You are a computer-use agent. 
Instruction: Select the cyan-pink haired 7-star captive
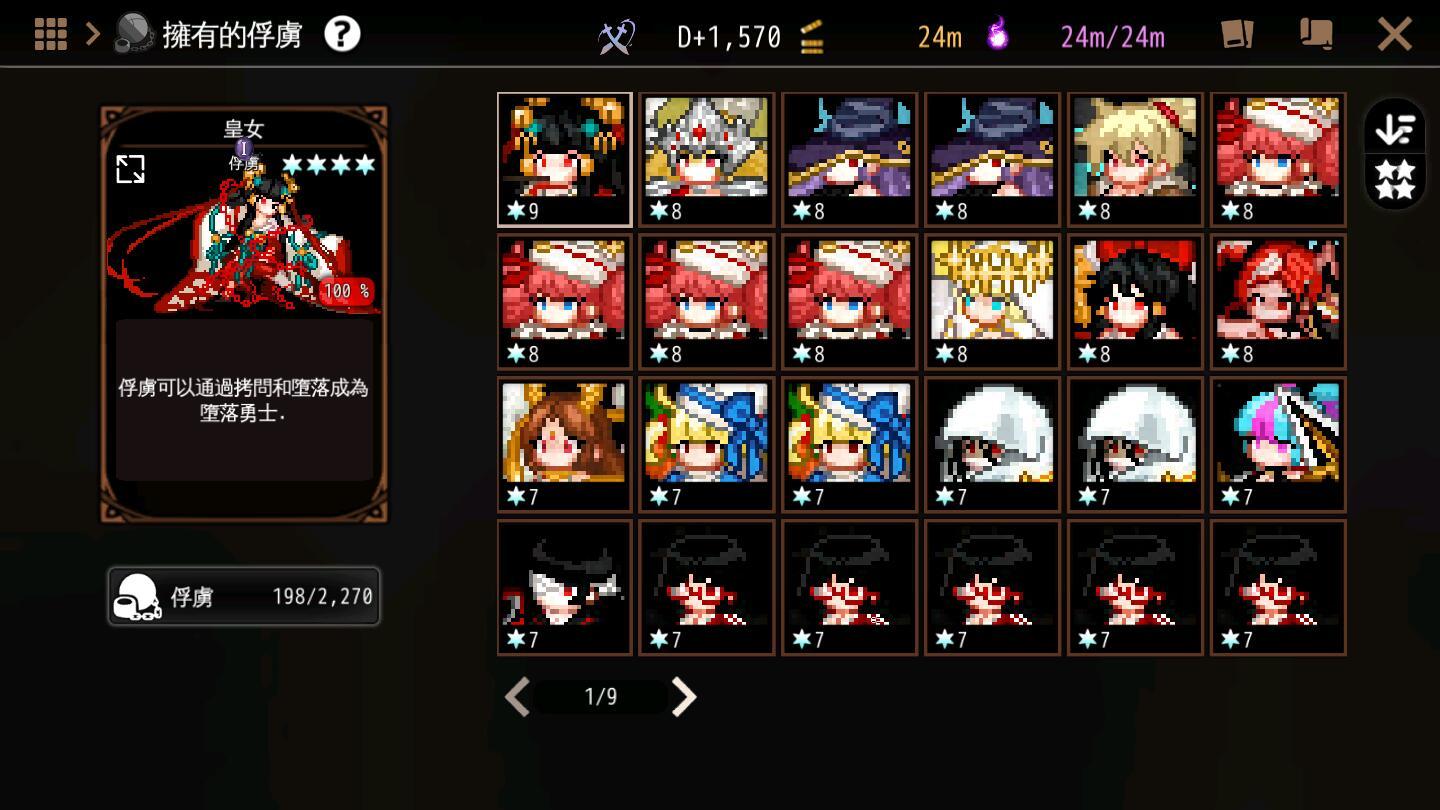1278,445
